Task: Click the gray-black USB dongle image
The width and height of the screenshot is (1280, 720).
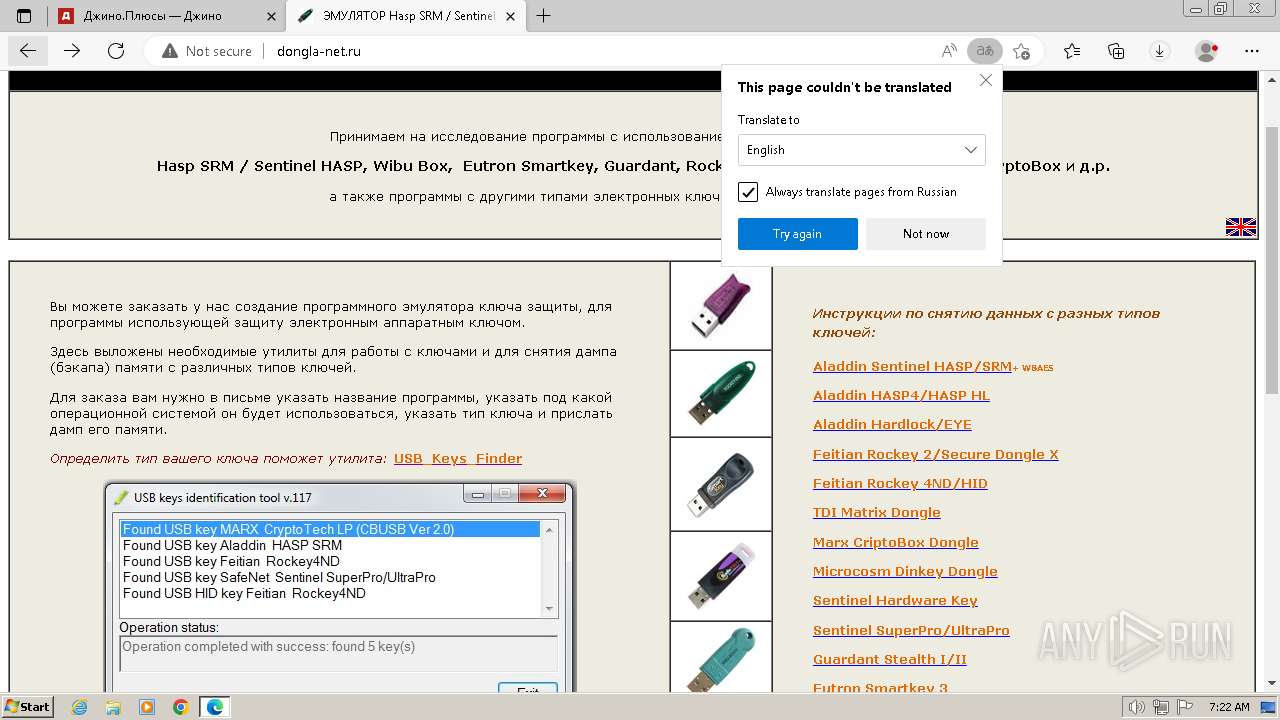Action: [720, 484]
